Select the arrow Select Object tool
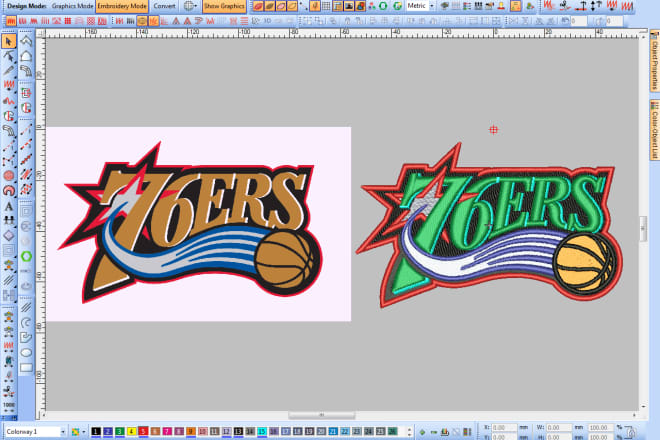660x440 pixels. [x=8, y=41]
